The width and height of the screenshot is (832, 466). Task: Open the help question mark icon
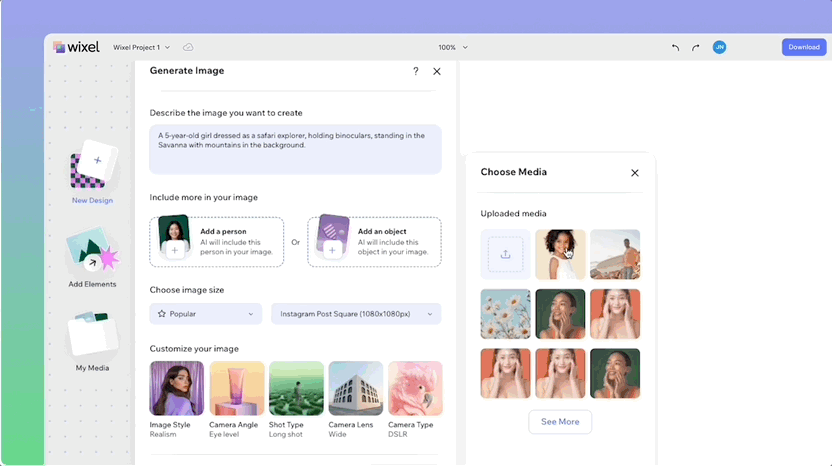415,71
